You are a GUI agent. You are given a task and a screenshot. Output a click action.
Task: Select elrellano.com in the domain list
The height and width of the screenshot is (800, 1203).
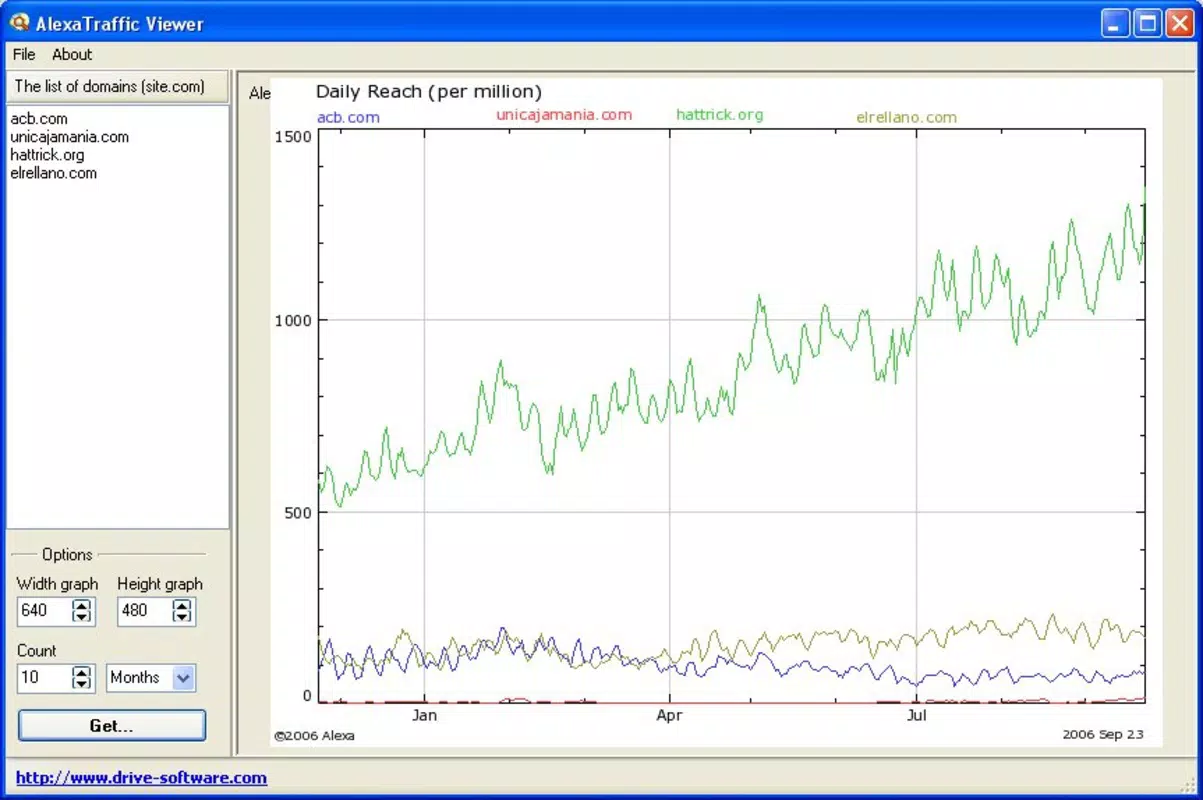(53, 173)
